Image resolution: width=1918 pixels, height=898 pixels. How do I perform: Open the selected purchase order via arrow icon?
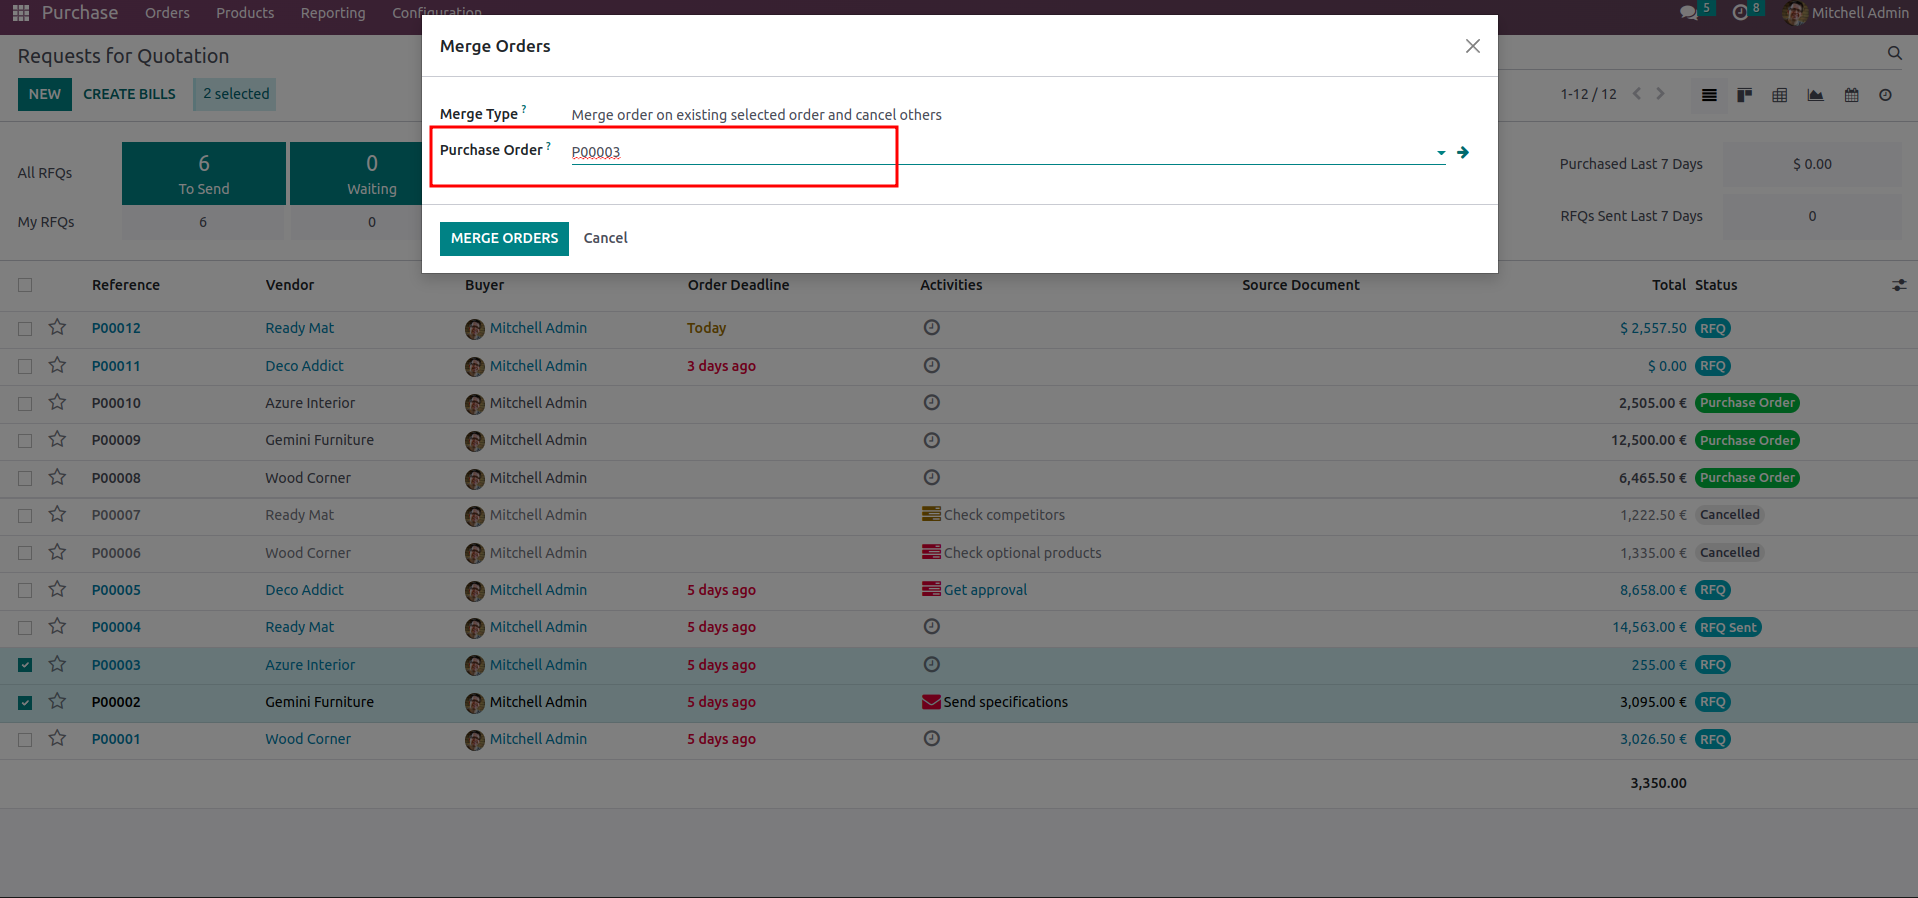(x=1463, y=152)
